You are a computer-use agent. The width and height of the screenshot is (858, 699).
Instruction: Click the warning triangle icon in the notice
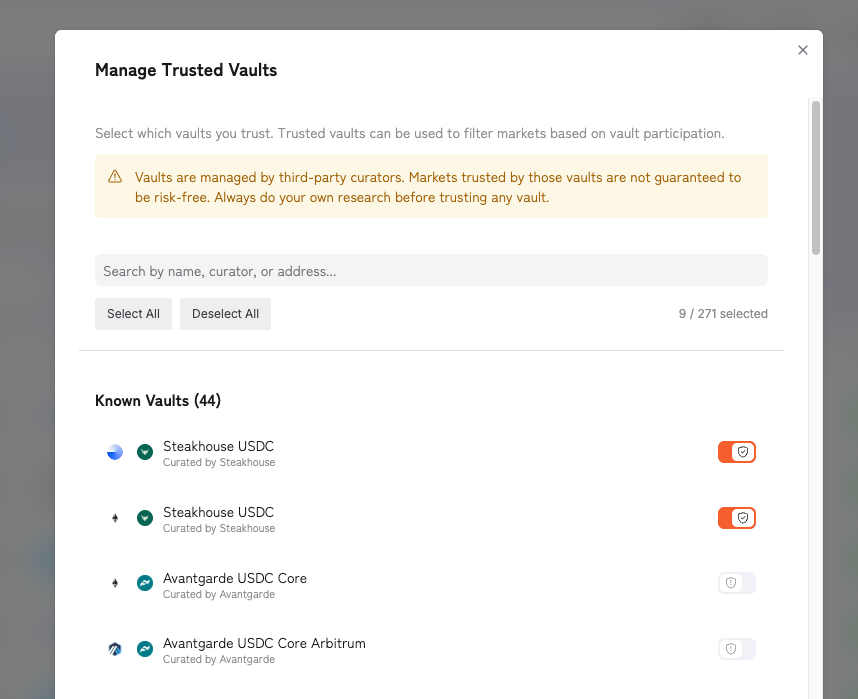[x=115, y=177]
